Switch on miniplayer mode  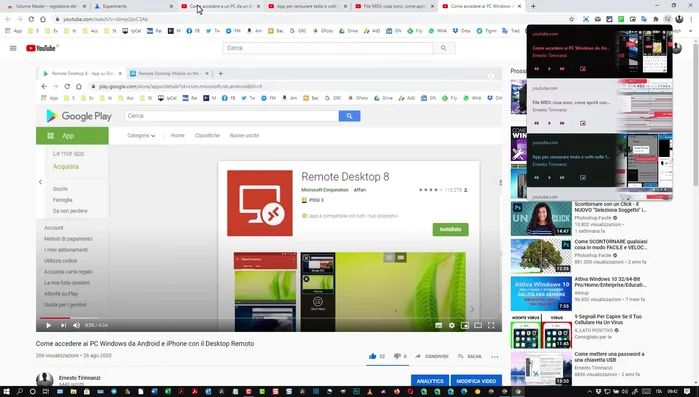[x=465, y=325]
